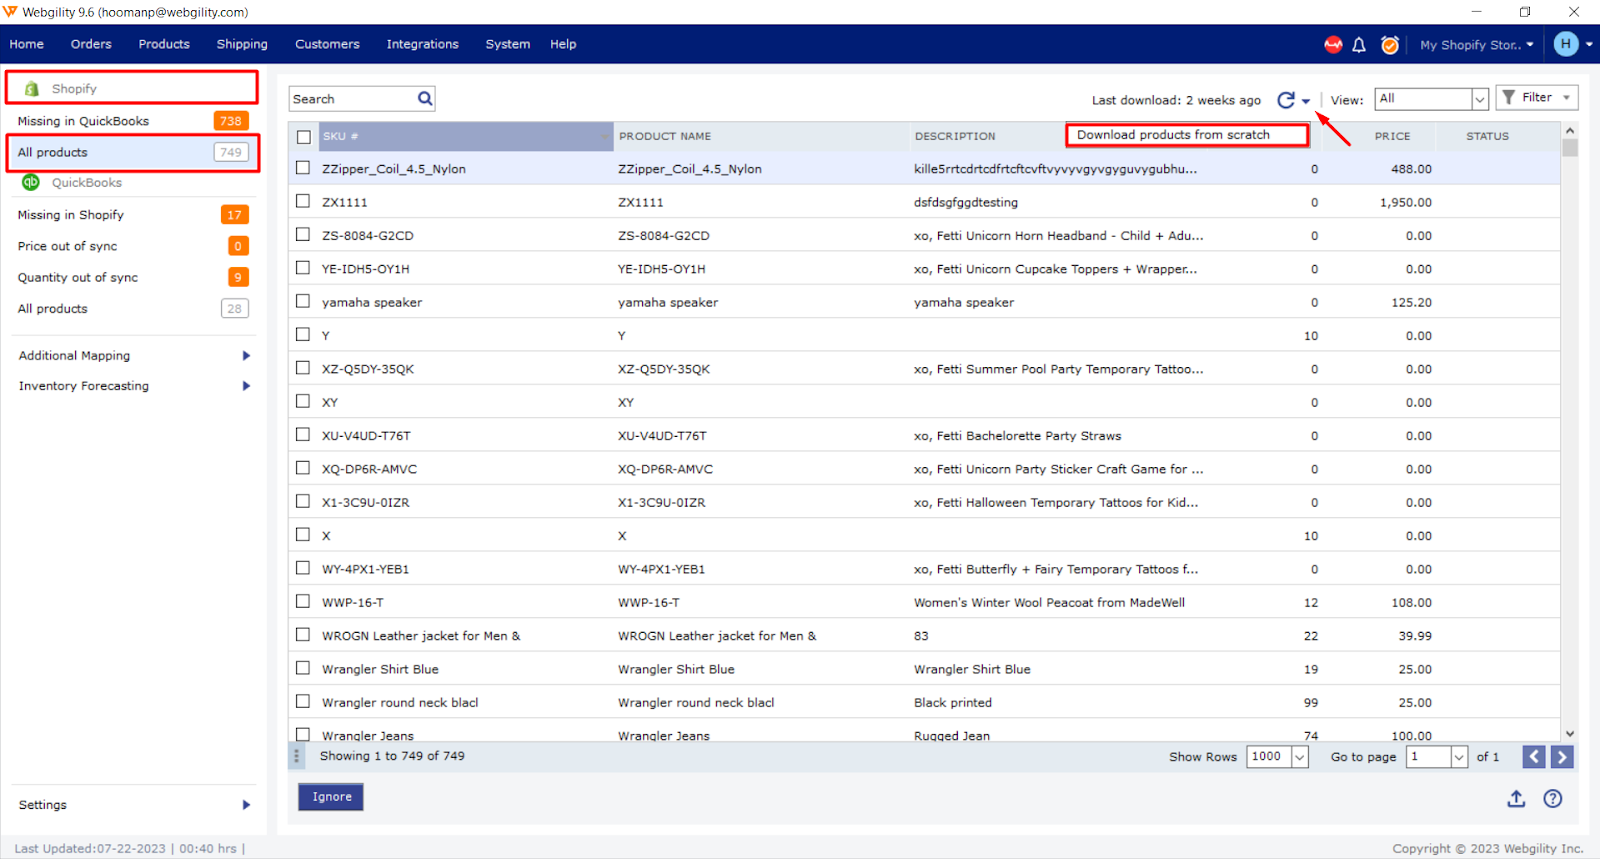Go to previous page arrow
Screen dimensions: 1600x859
tap(1534, 757)
